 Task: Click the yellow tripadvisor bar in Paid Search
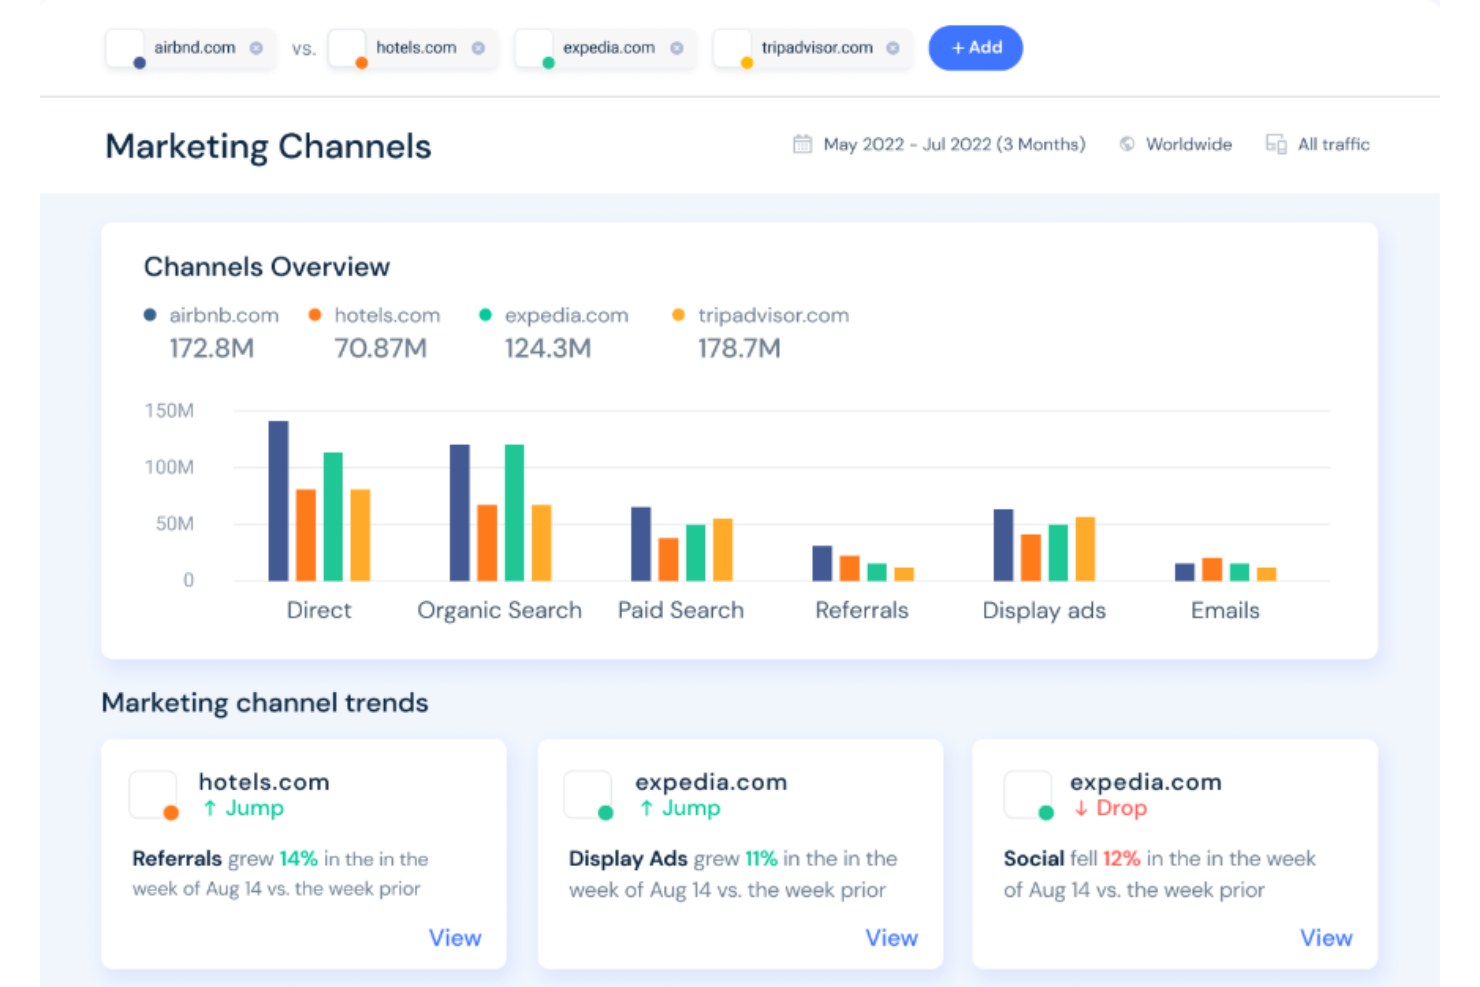(722, 550)
